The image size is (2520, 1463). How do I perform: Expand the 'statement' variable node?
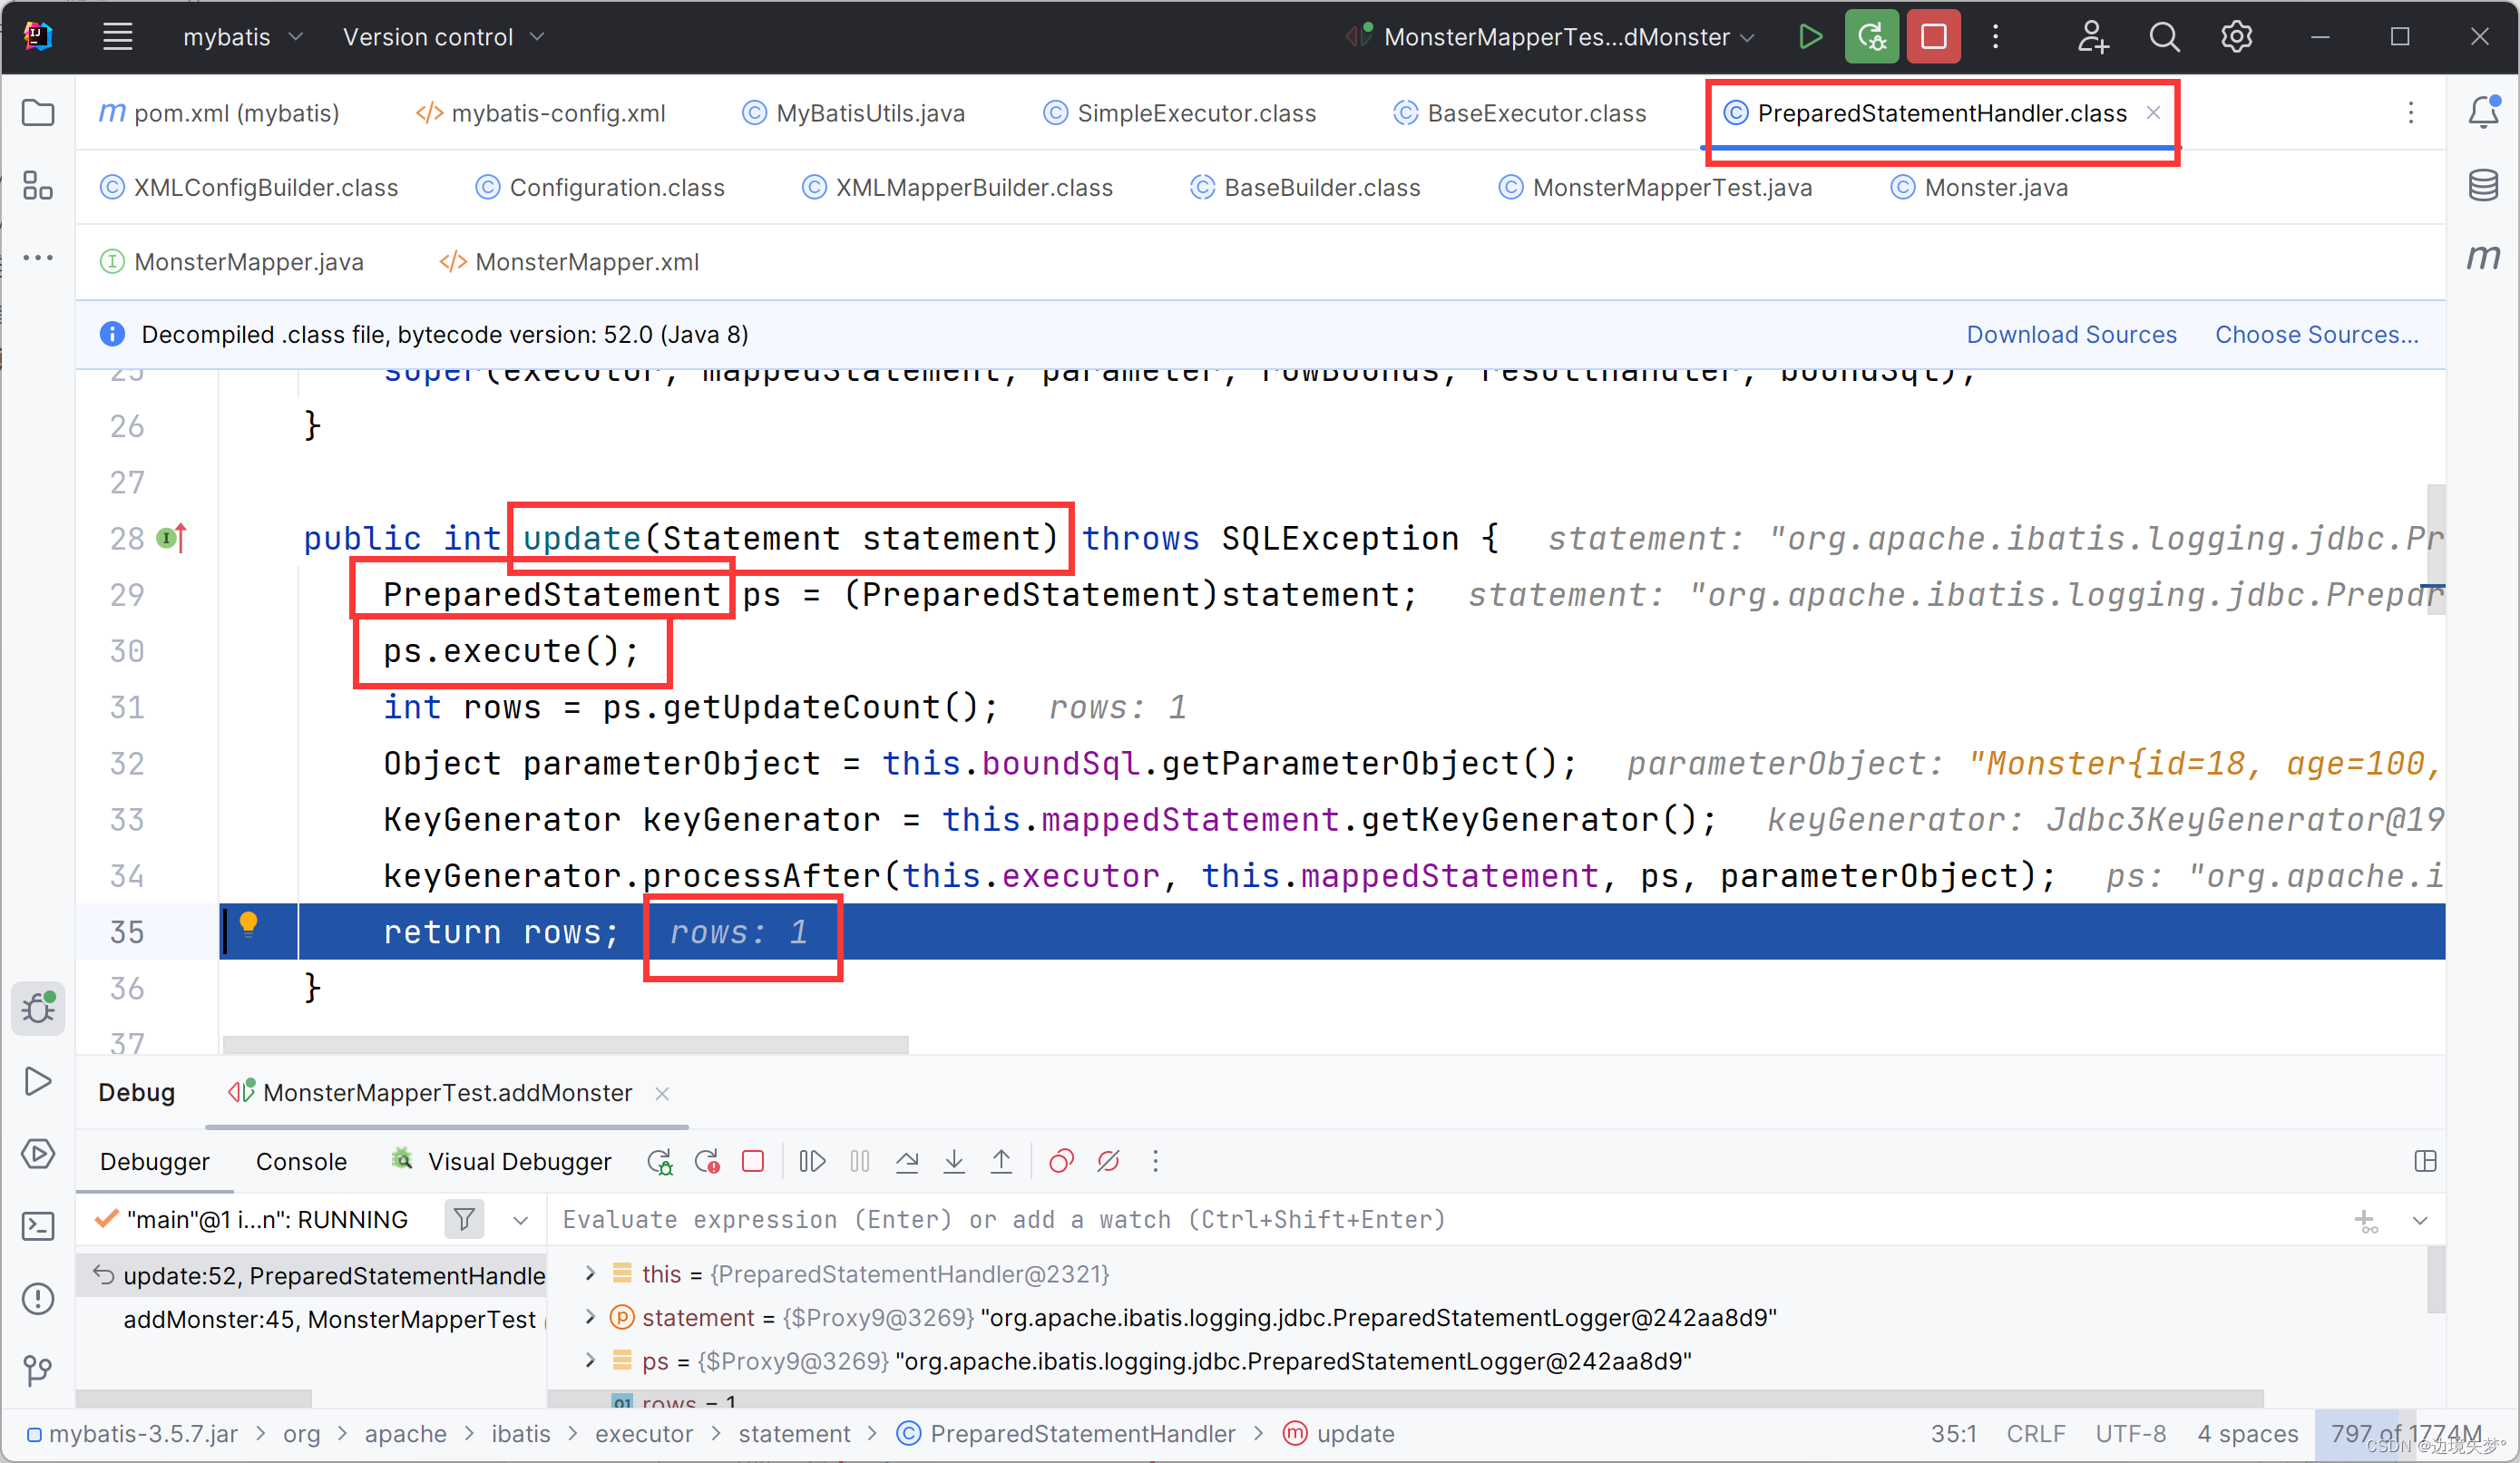(x=590, y=1317)
